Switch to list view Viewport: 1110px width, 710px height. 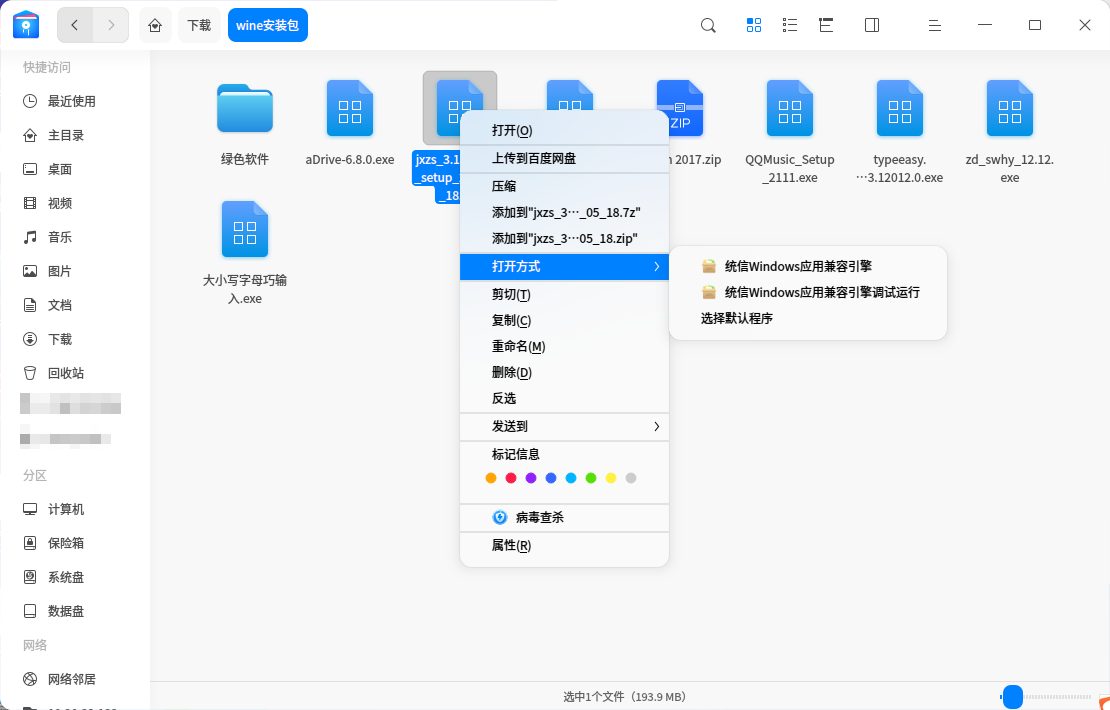(x=790, y=25)
